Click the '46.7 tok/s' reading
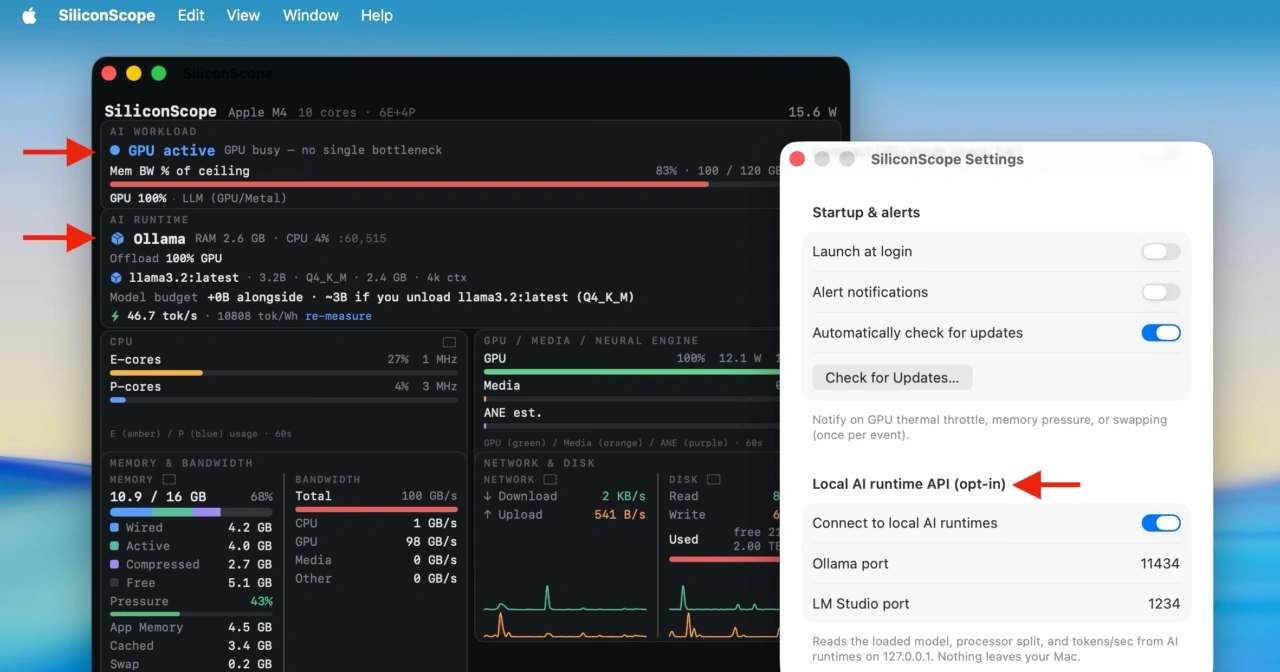The width and height of the screenshot is (1280, 672). tap(162, 316)
